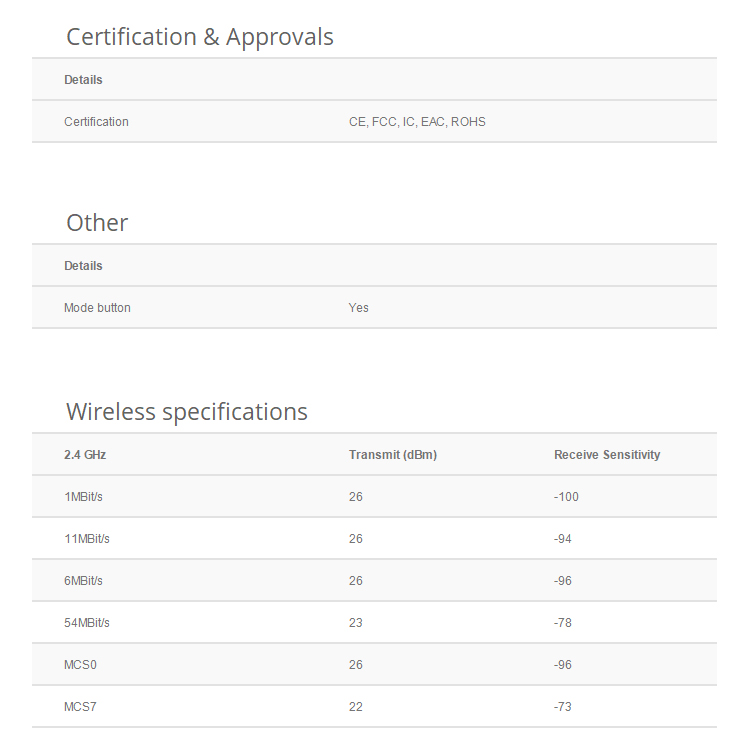The image size is (750, 736).
Task: Select the 6MBit/s row label
Action: 83,581
